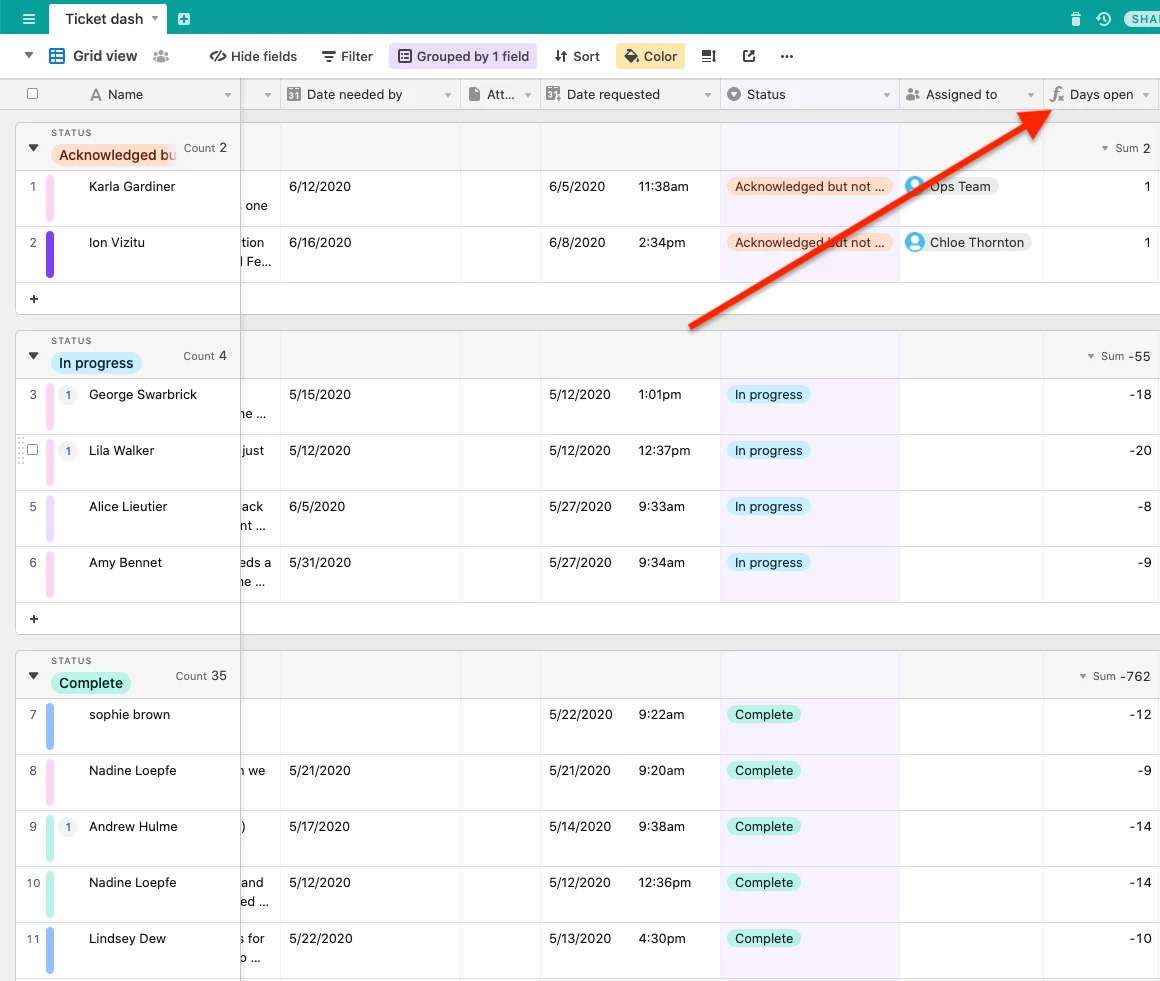The height and width of the screenshot is (981, 1160).
Task: Collapse the In progress status group
Action: [x=33, y=355]
